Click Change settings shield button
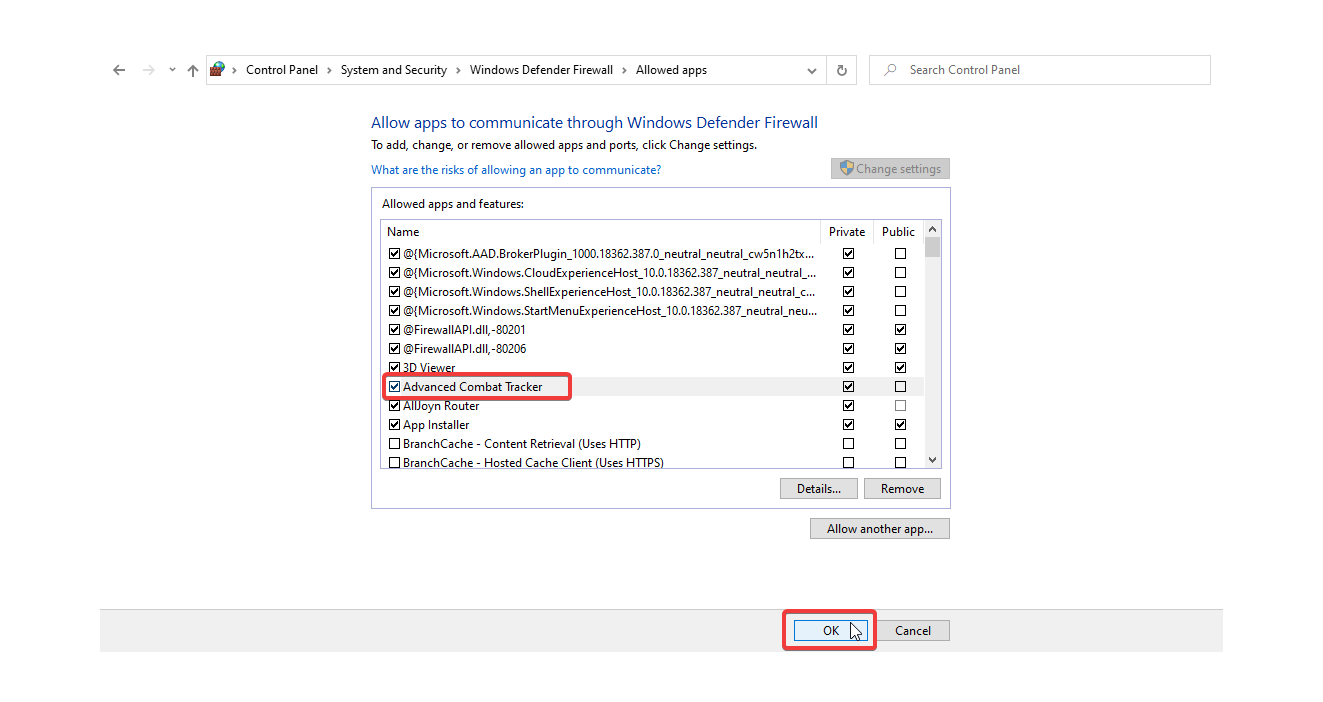The width and height of the screenshot is (1323, 702). pyautogui.click(x=890, y=169)
